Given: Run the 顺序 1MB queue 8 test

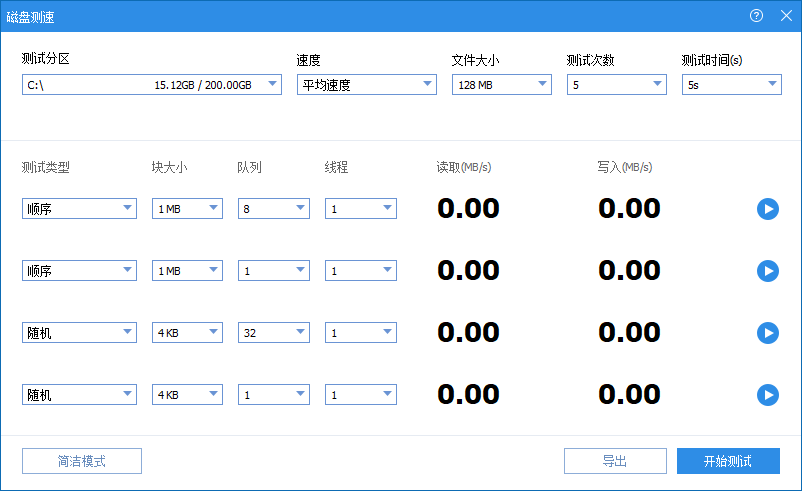Looking at the screenshot, I should tap(768, 209).
